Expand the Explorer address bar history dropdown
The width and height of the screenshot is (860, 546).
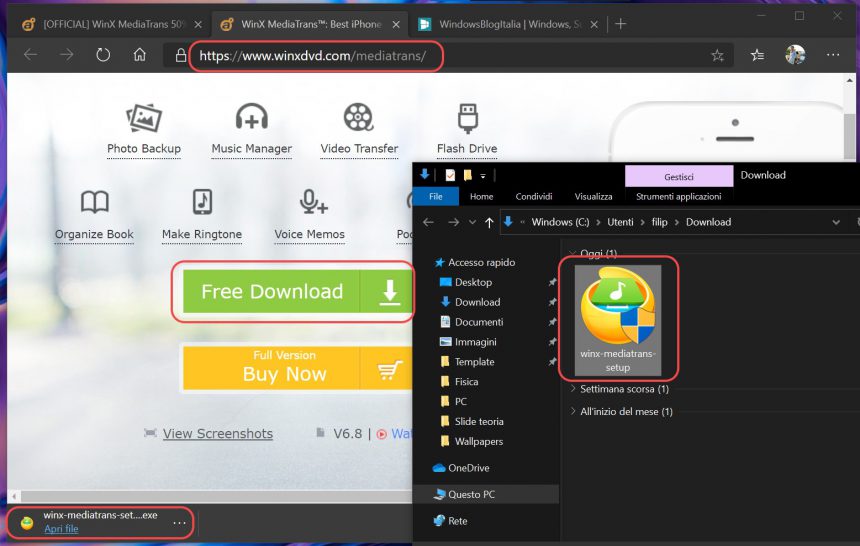point(836,222)
